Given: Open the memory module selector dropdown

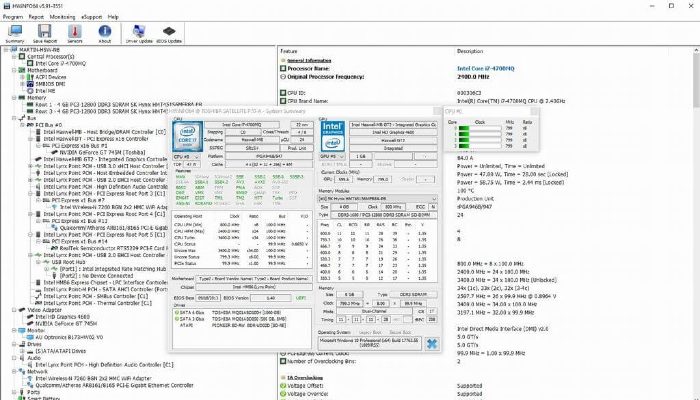Looking at the screenshot, I should [x=377, y=198].
